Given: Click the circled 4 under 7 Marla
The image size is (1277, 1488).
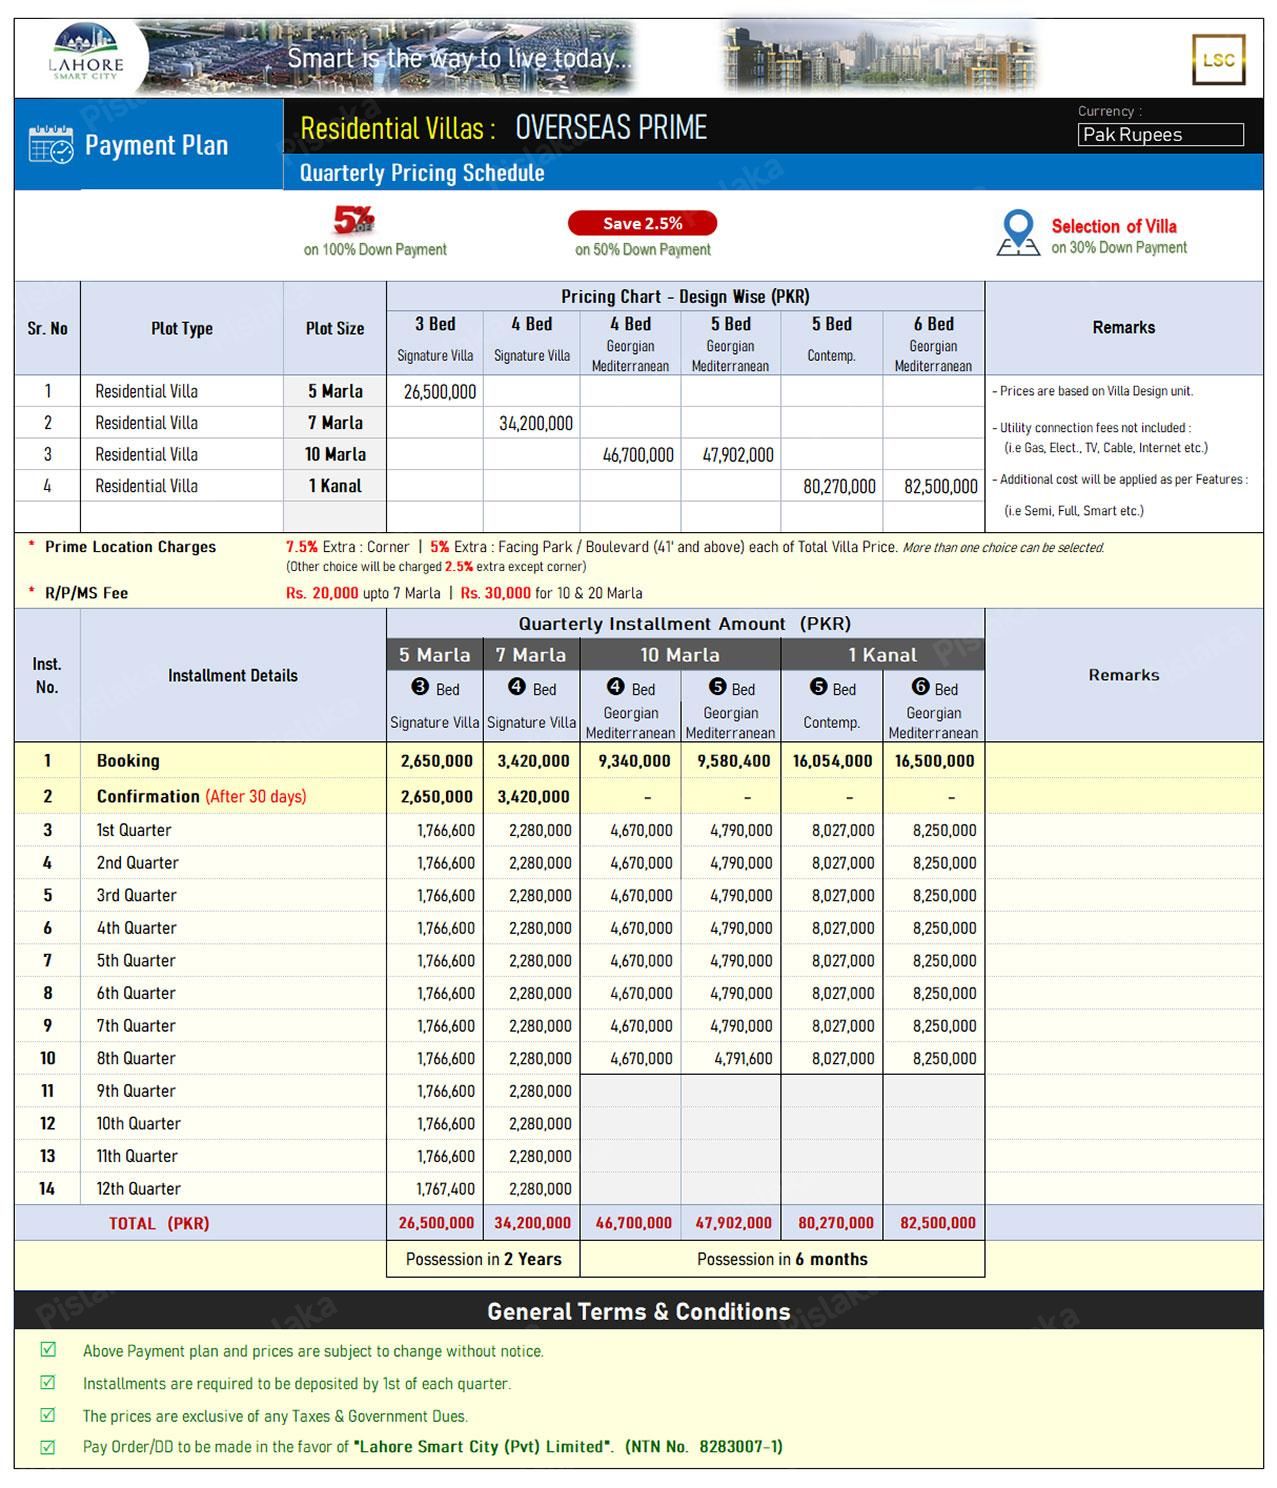Looking at the screenshot, I should [517, 687].
